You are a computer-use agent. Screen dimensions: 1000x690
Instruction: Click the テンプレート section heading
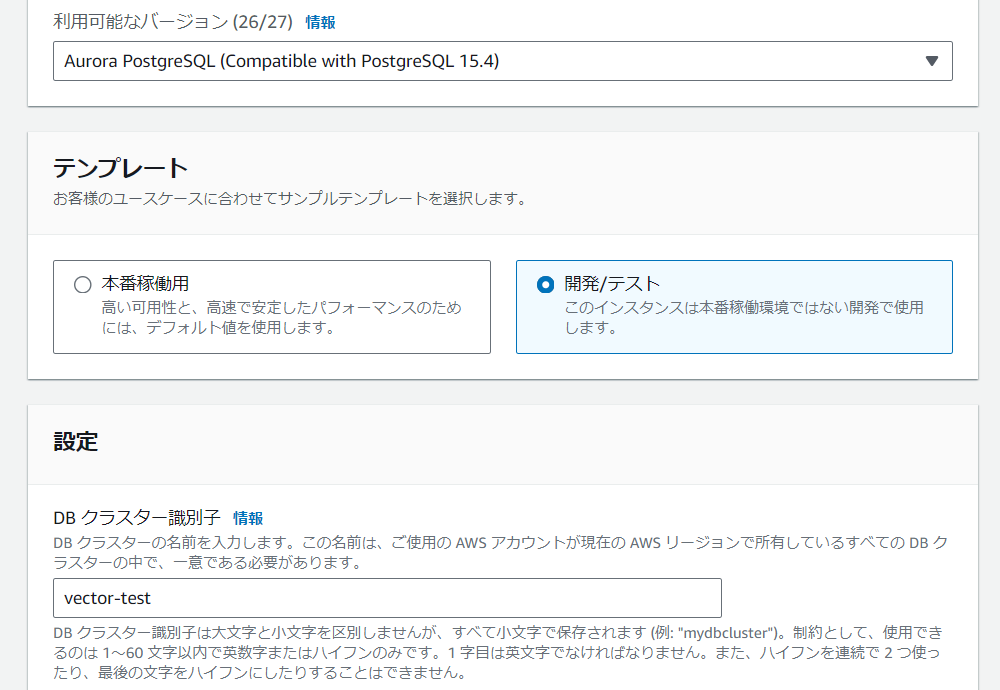[x=99, y=171]
